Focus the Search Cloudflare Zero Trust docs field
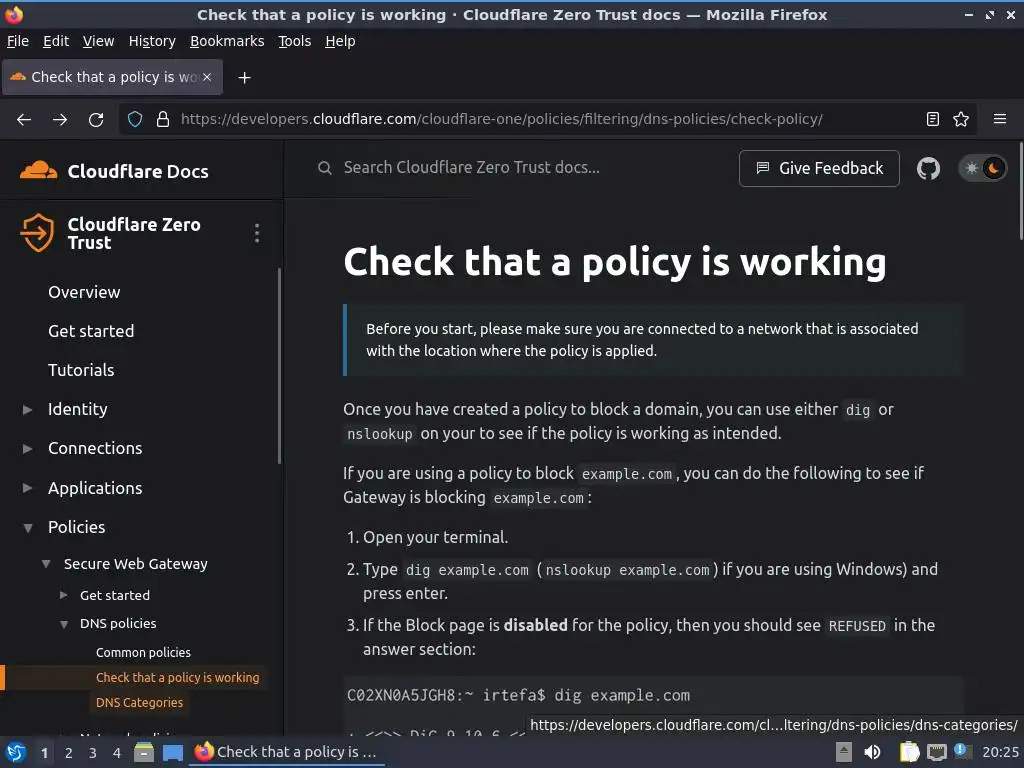The height and width of the screenshot is (768, 1024). (472, 168)
